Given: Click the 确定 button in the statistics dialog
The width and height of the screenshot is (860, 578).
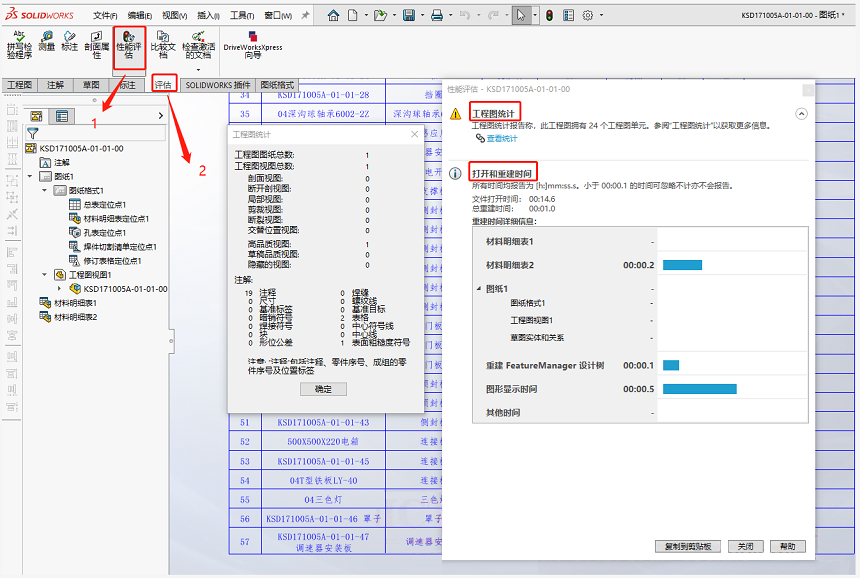Looking at the screenshot, I should (323, 388).
